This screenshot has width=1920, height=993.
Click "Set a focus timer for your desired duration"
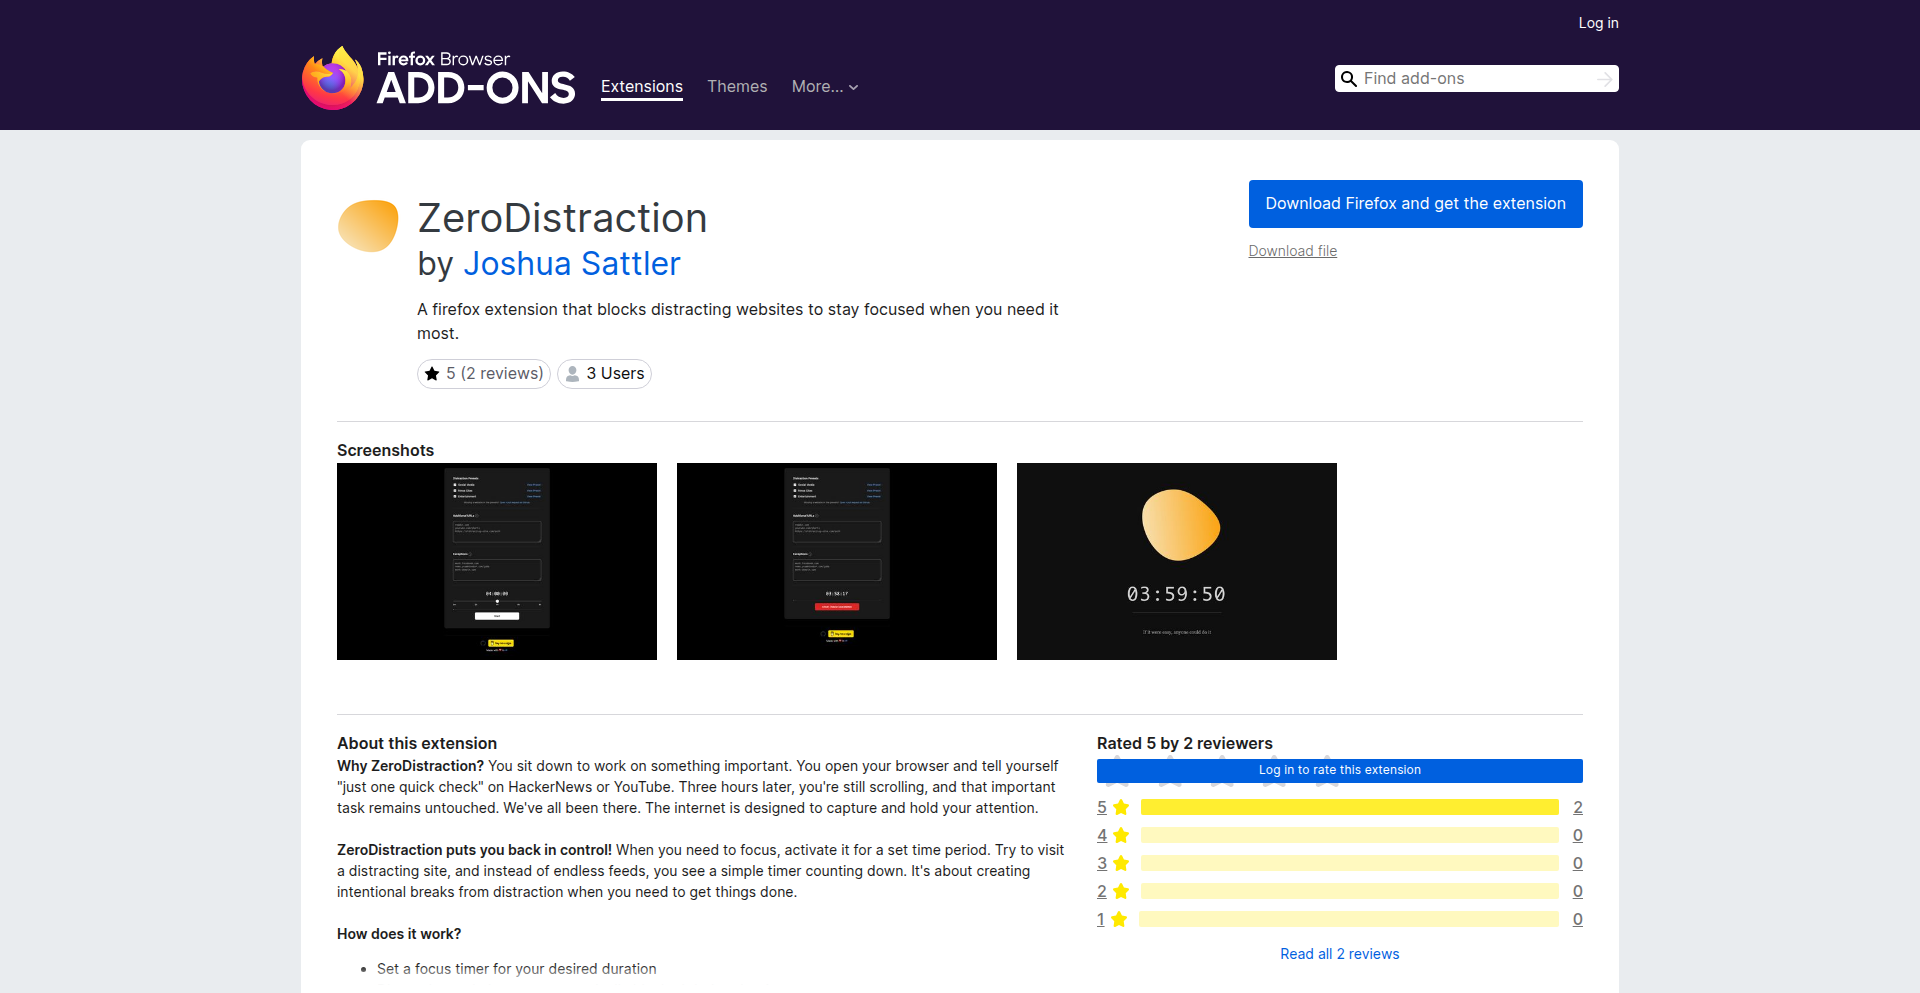point(517,969)
